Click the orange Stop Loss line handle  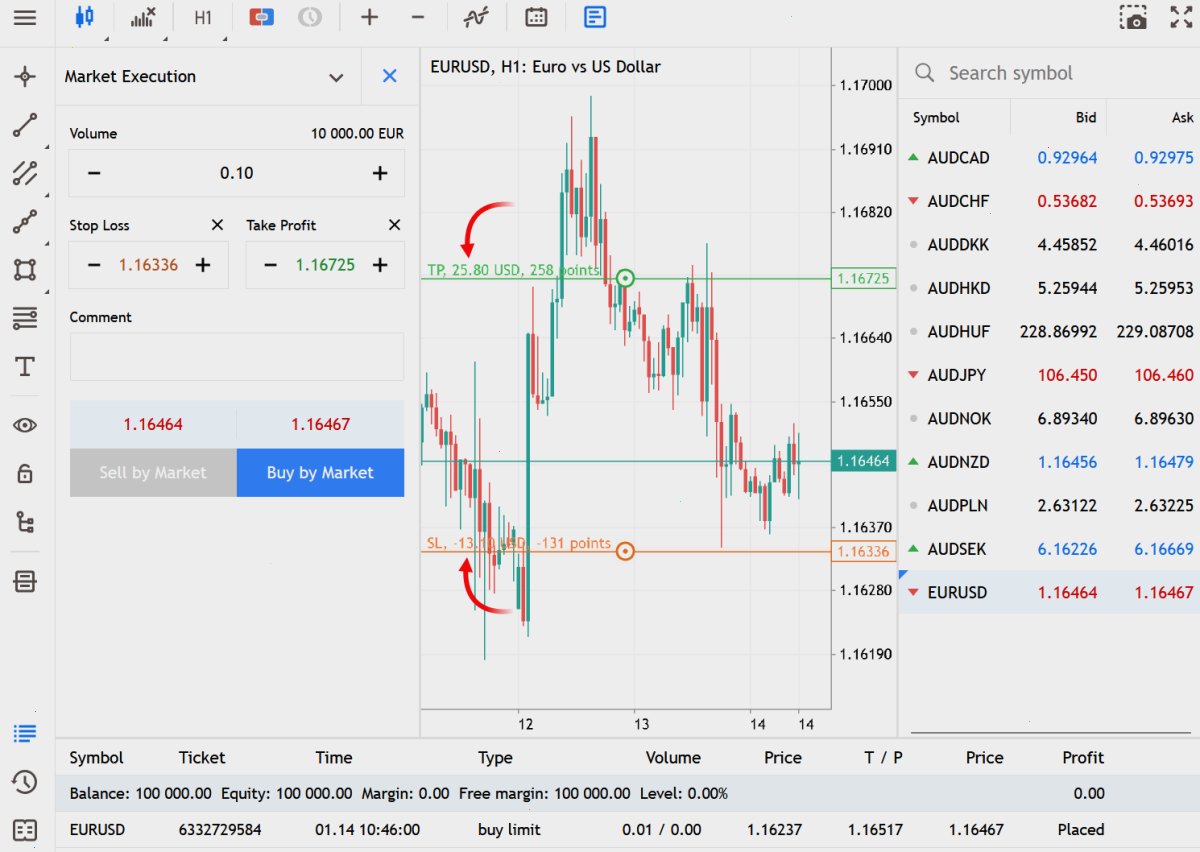[625, 551]
